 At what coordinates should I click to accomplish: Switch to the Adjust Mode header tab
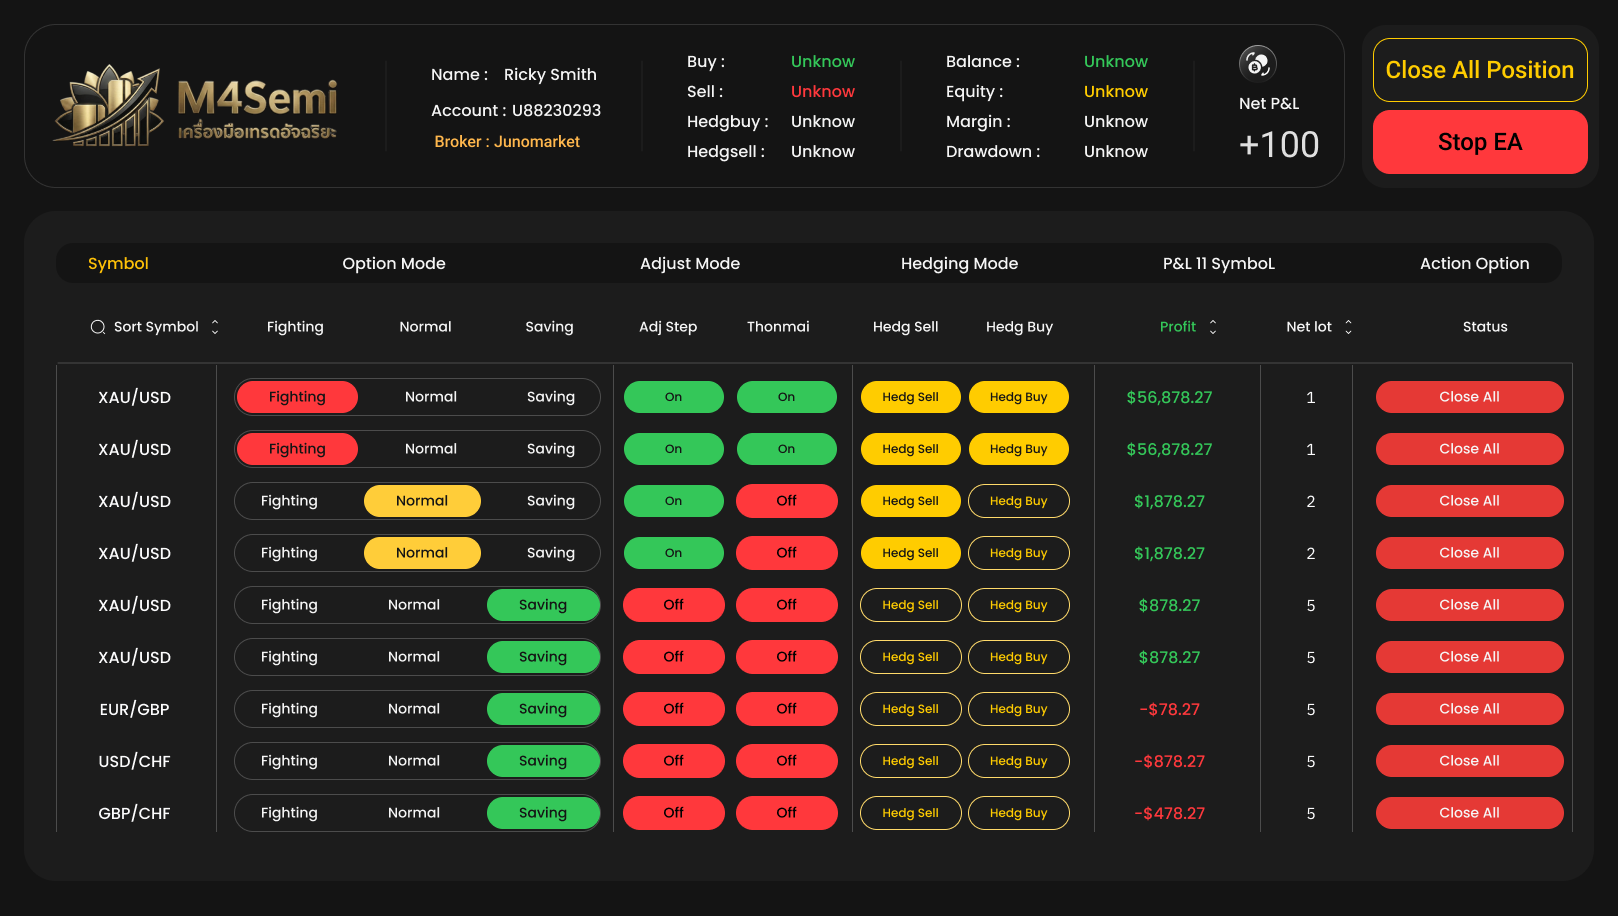(x=690, y=264)
